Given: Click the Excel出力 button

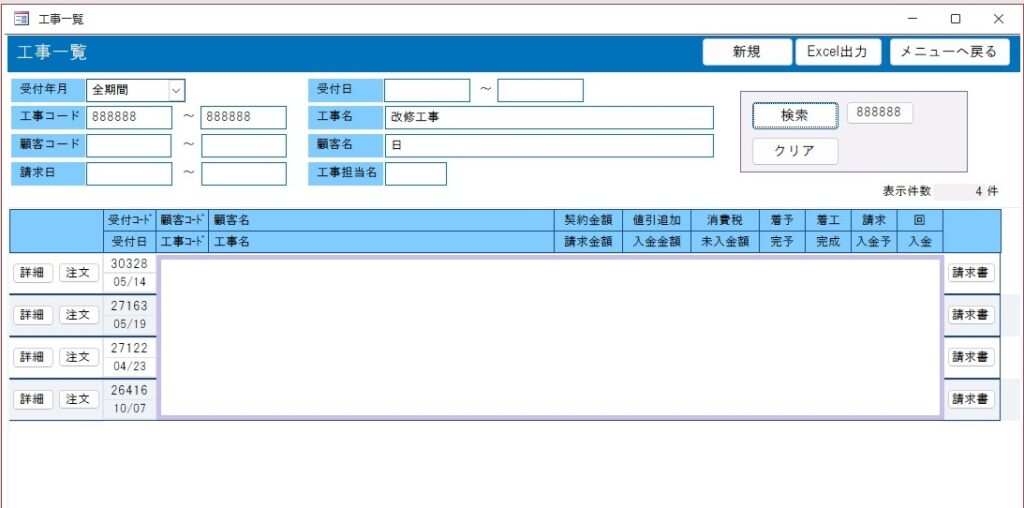Looking at the screenshot, I should 838,52.
